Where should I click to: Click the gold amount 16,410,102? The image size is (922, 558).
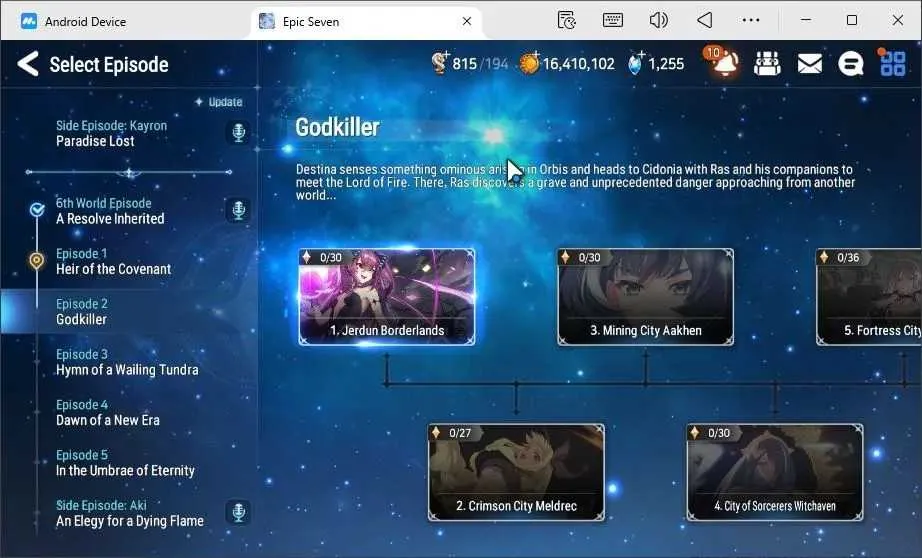point(579,64)
